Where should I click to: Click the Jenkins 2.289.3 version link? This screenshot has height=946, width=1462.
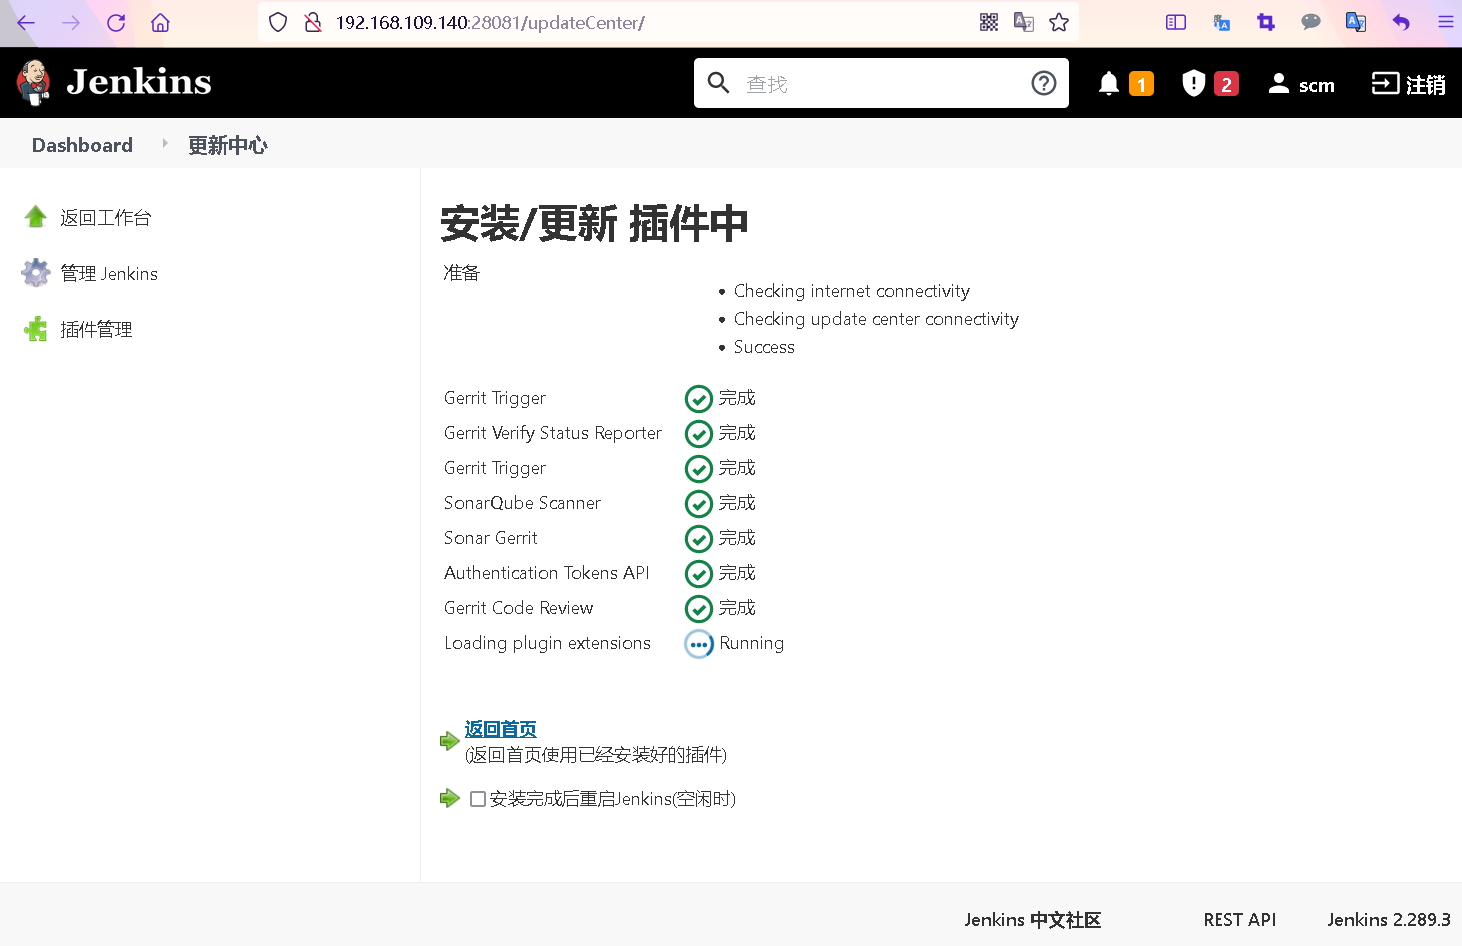click(x=1388, y=920)
